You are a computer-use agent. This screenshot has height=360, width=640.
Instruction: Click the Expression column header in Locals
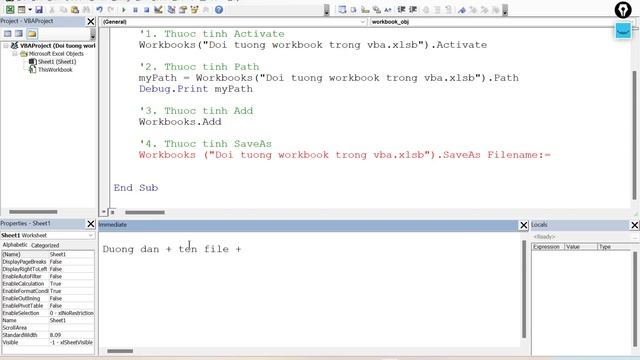548,247
